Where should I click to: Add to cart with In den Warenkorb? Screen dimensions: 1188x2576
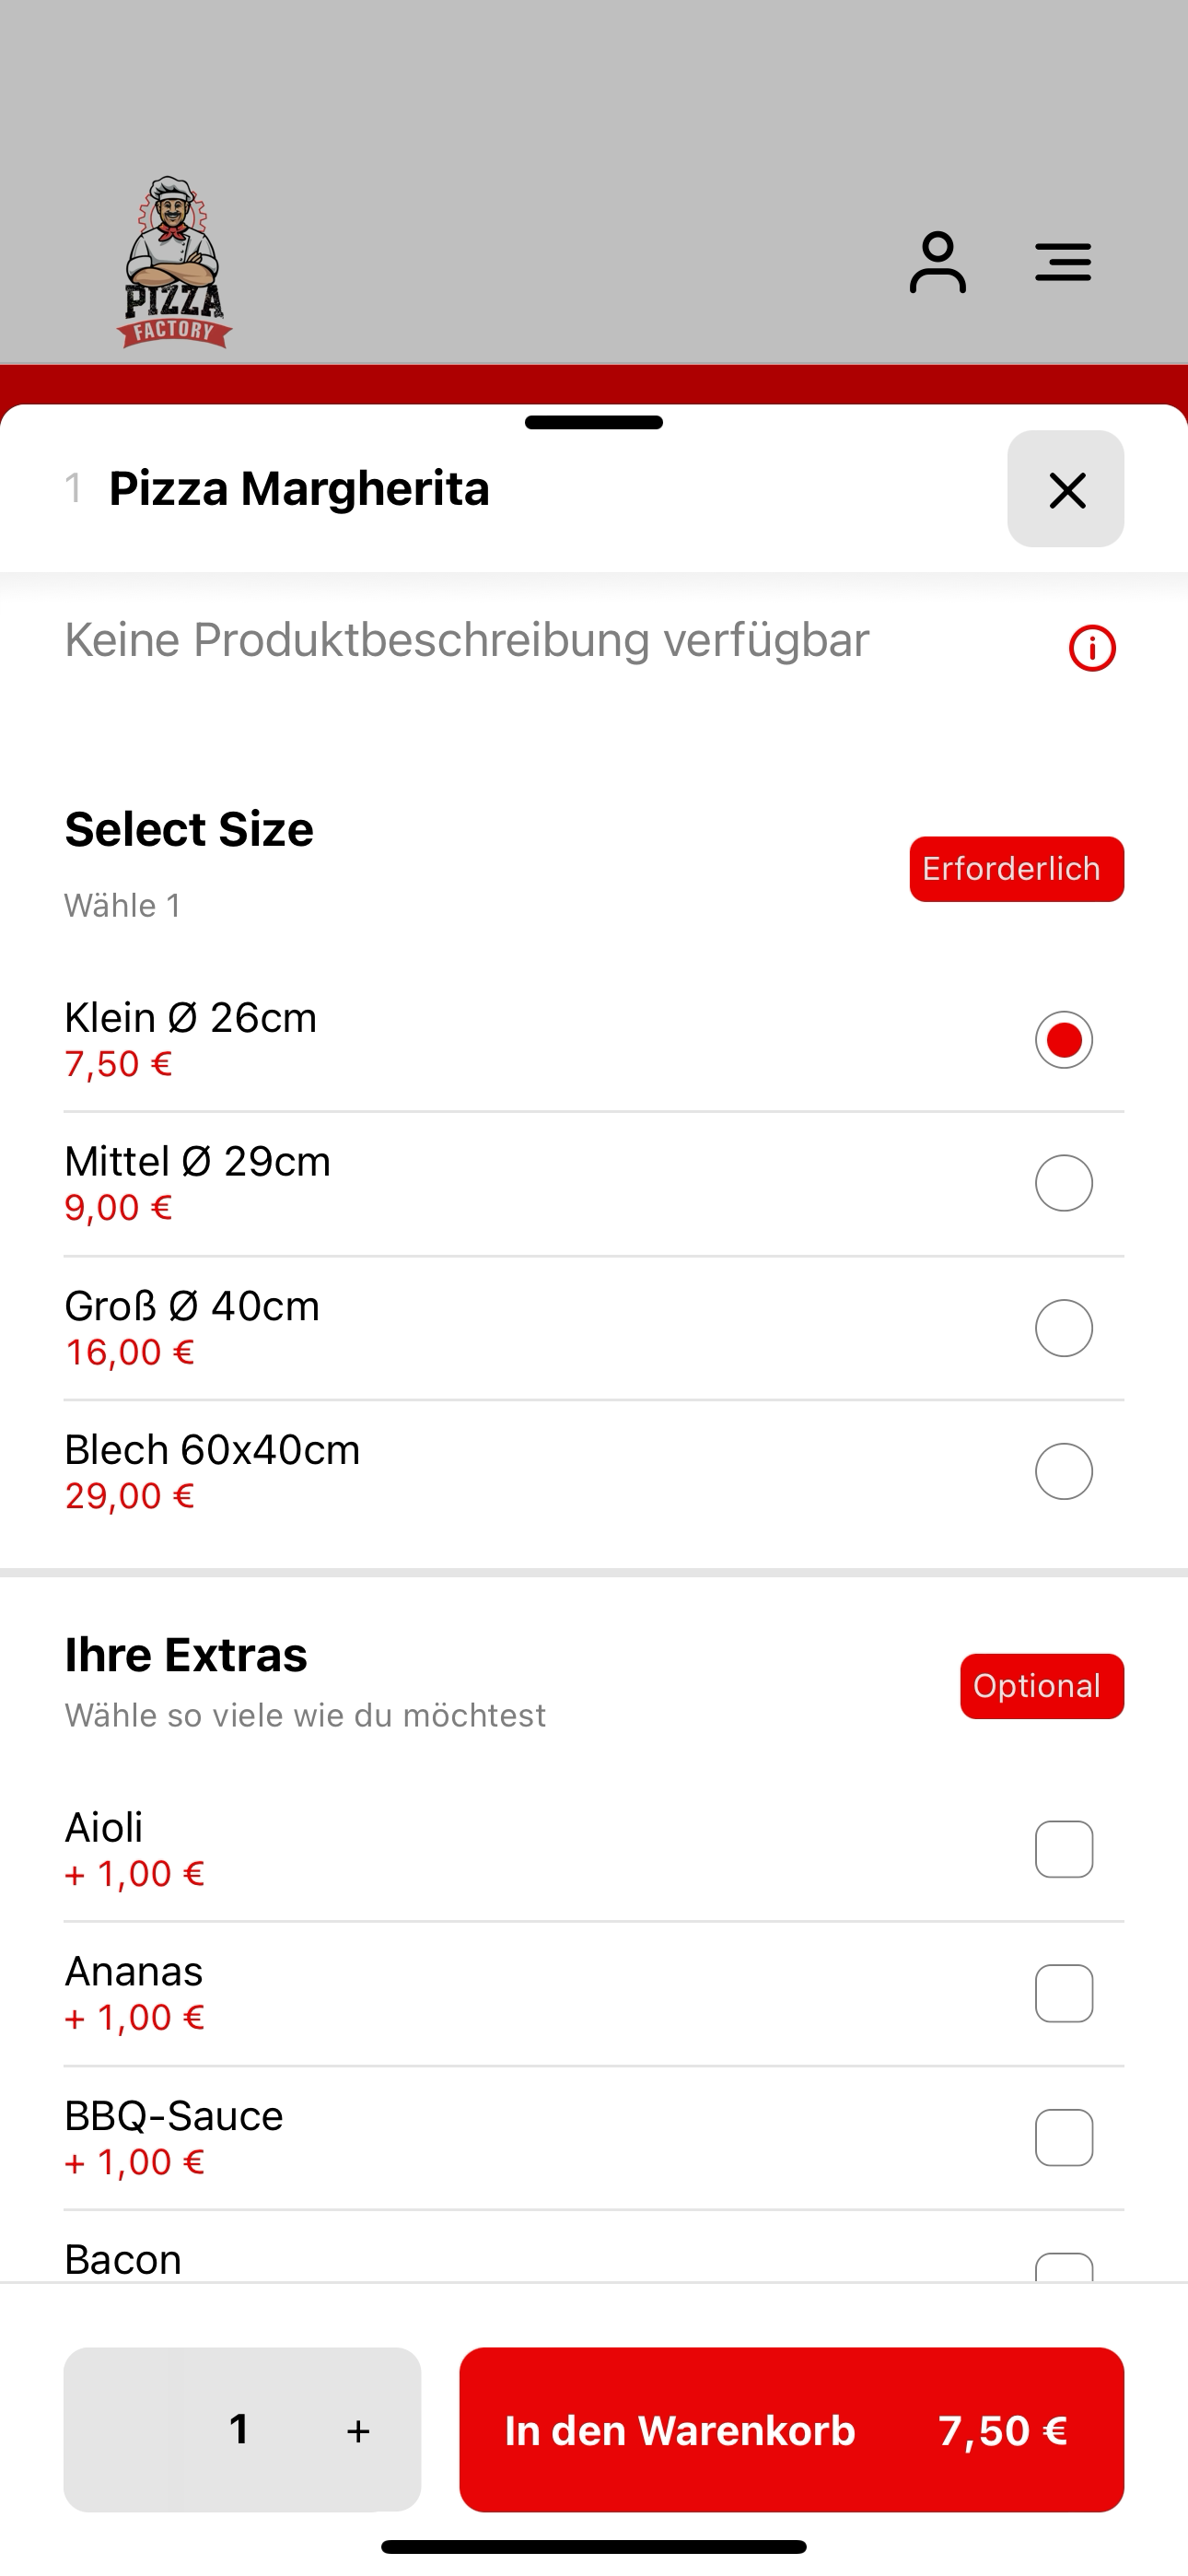[791, 2430]
